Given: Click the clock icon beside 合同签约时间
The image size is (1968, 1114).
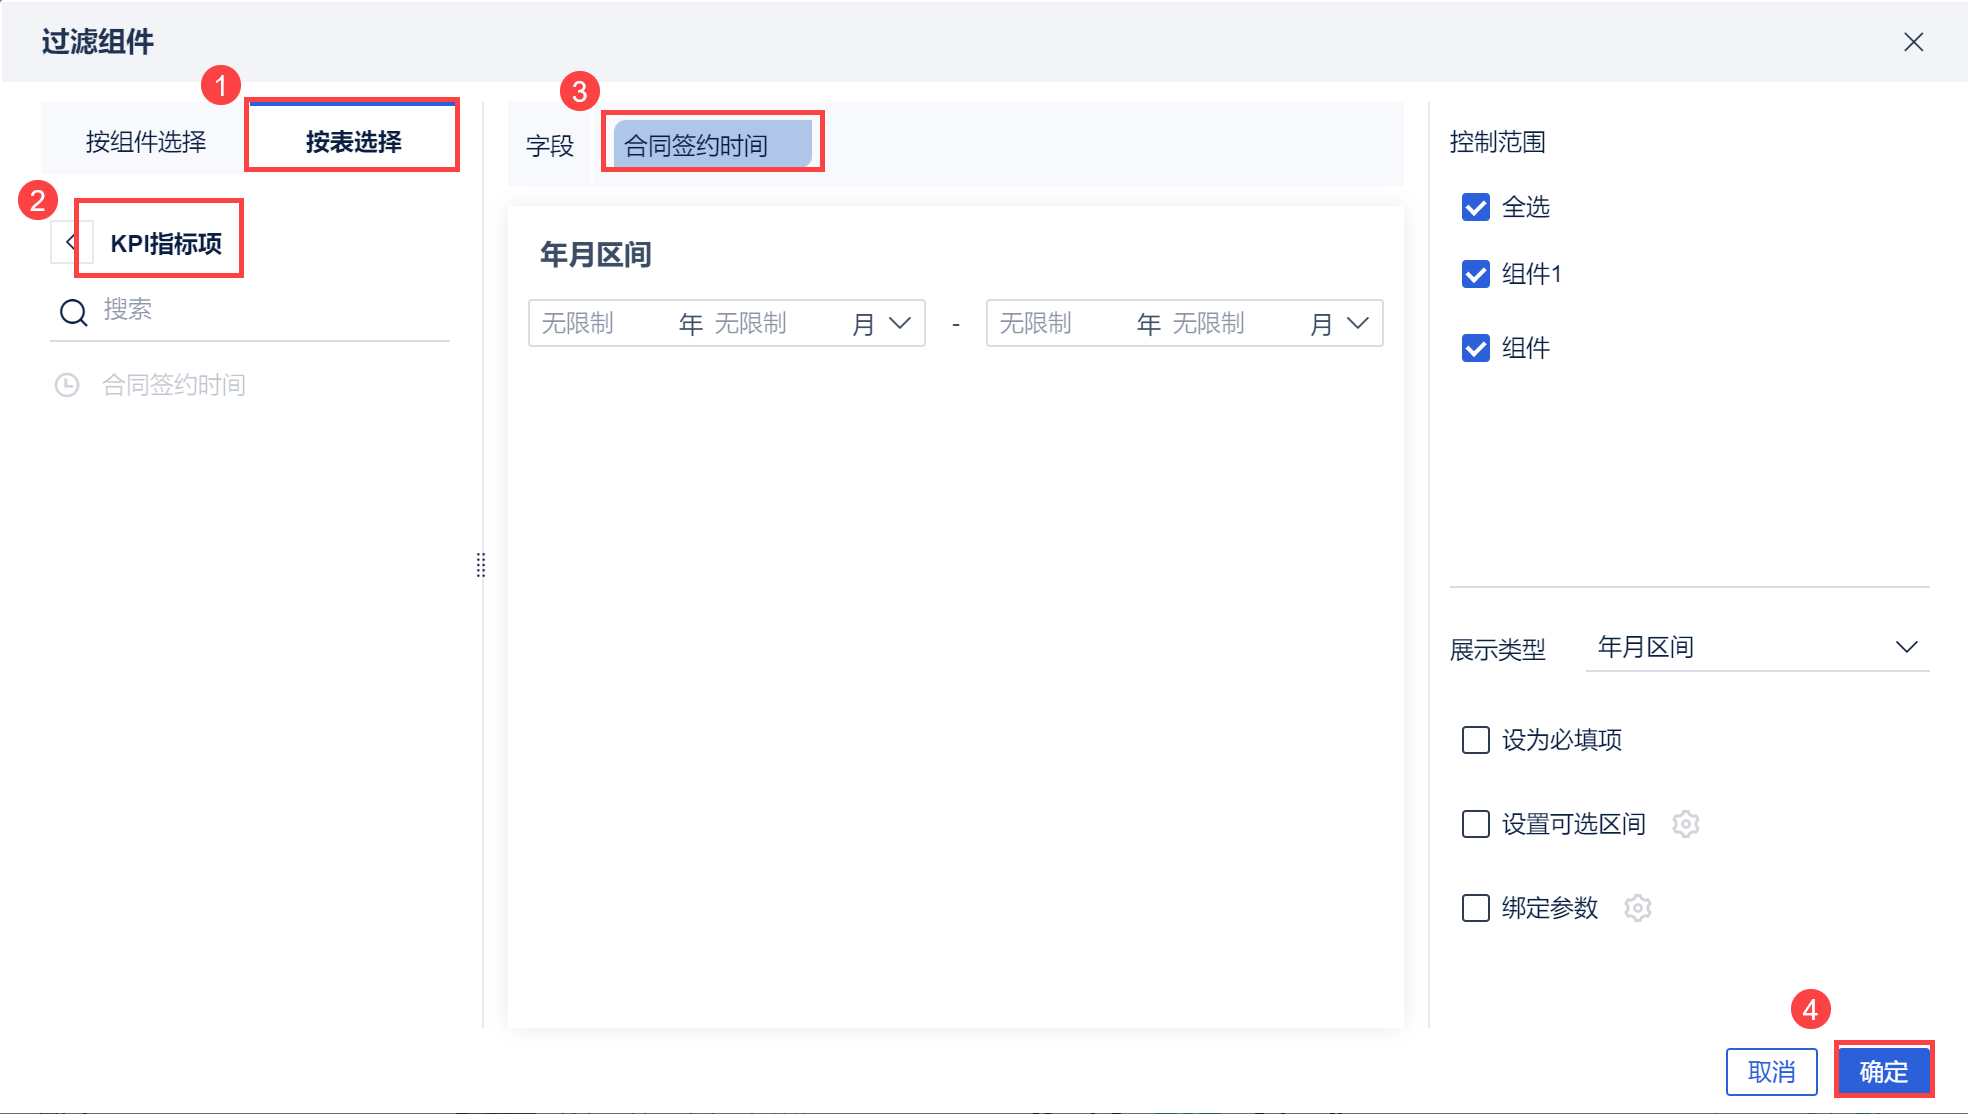Looking at the screenshot, I should pyautogui.click(x=67, y=385).
